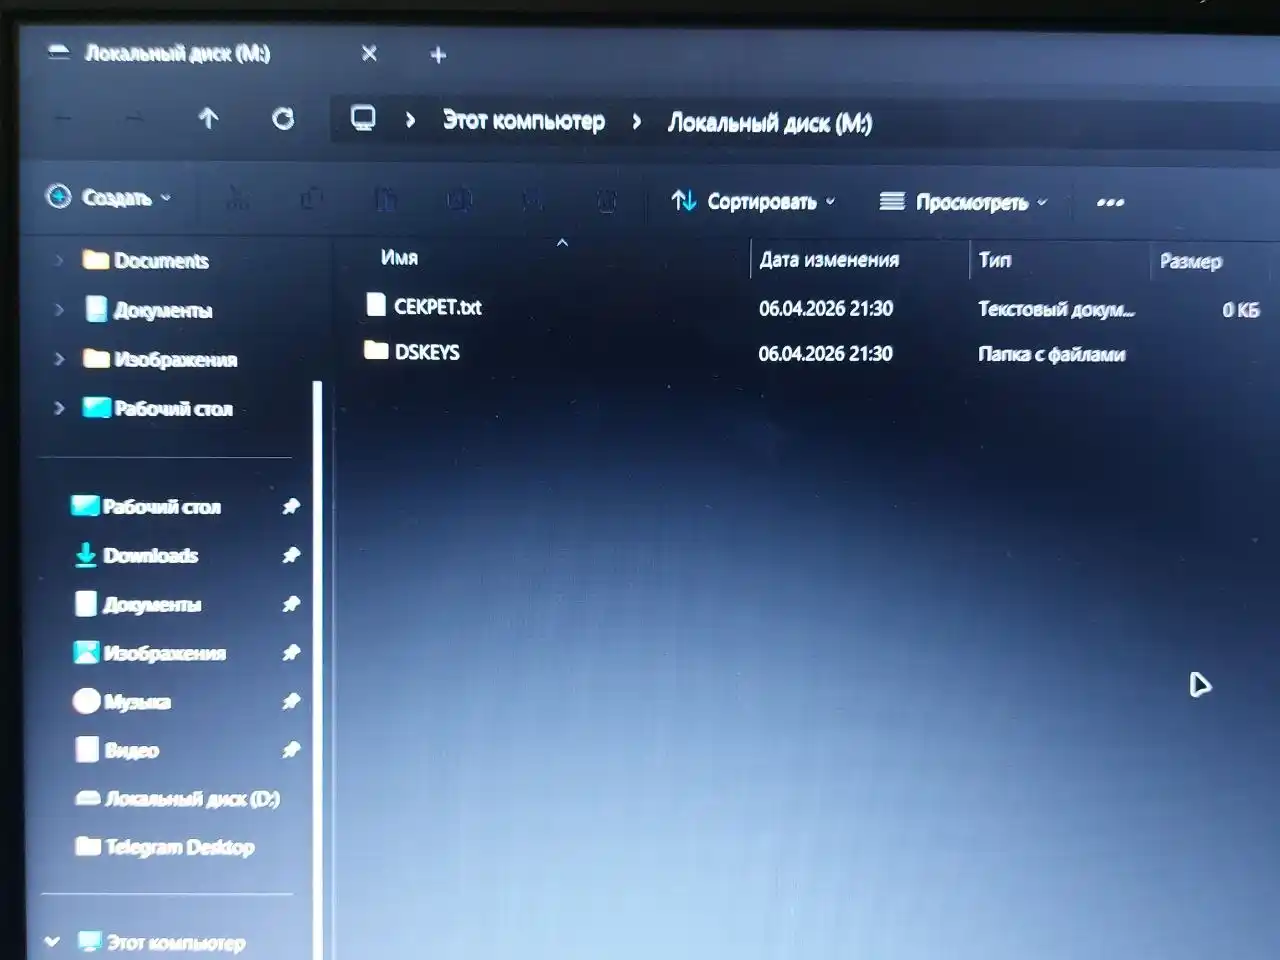Image resolution: width=1280 pixels, height=960 pixels.
Task: Click pin icon next to pinned Документы
Action: tap(291, 604)
